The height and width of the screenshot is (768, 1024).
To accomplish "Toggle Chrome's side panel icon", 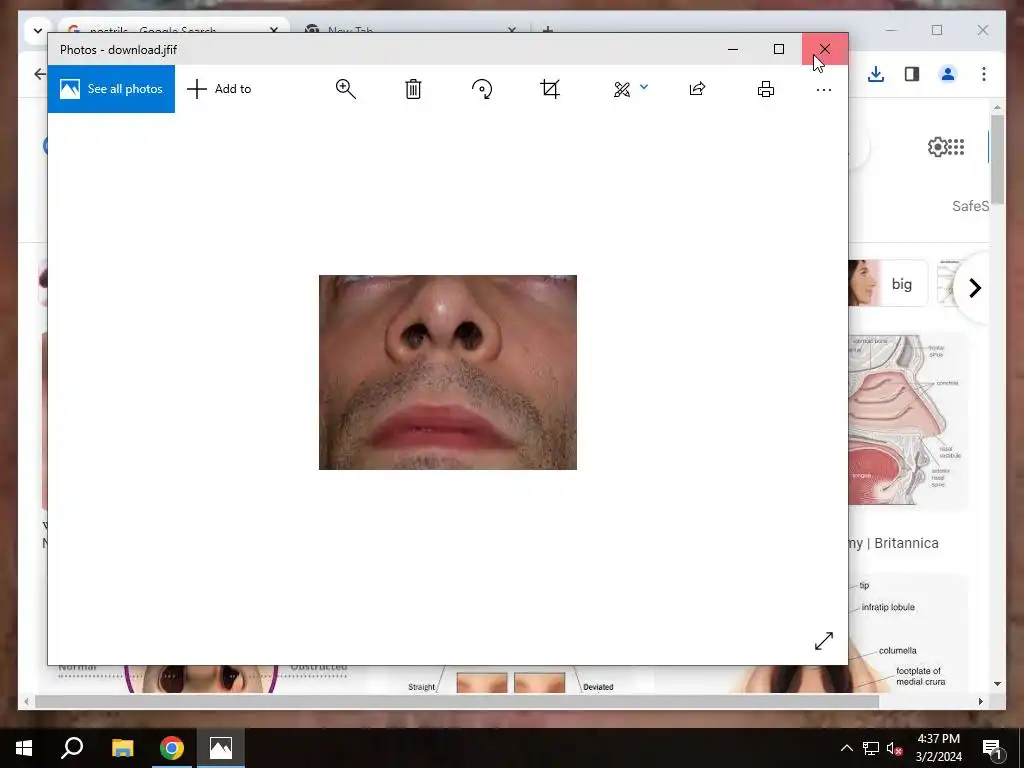I will [x=912, y=74].
